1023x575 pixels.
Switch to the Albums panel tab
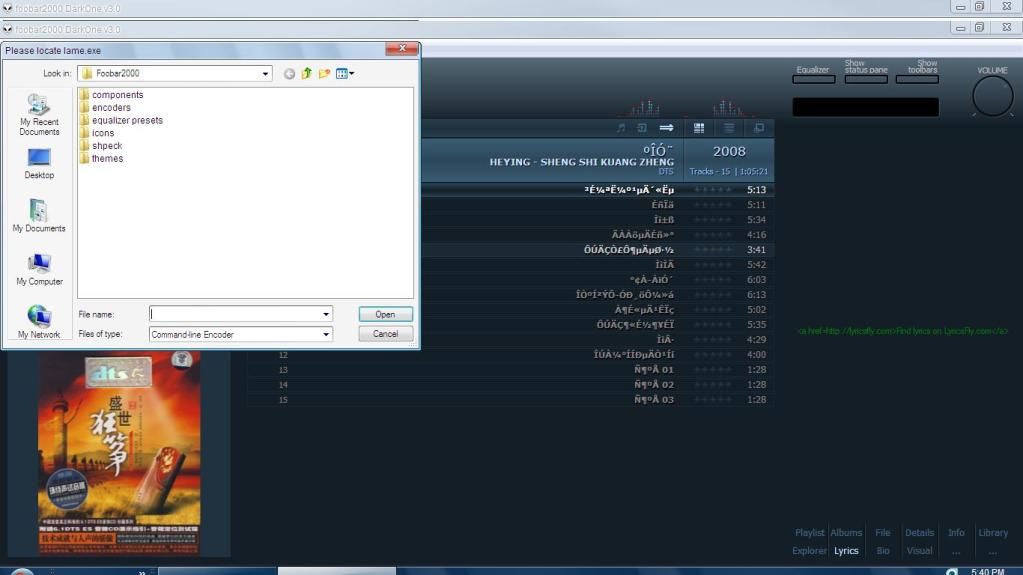(x=846, y=533)
